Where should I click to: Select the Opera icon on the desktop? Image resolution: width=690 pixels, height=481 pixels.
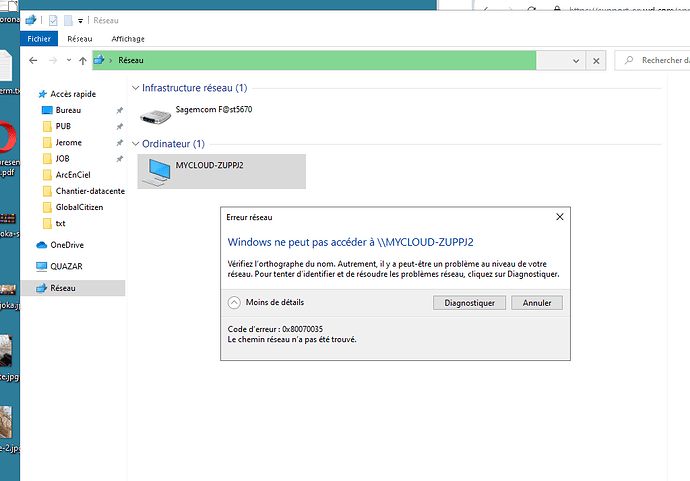point(8,137)
